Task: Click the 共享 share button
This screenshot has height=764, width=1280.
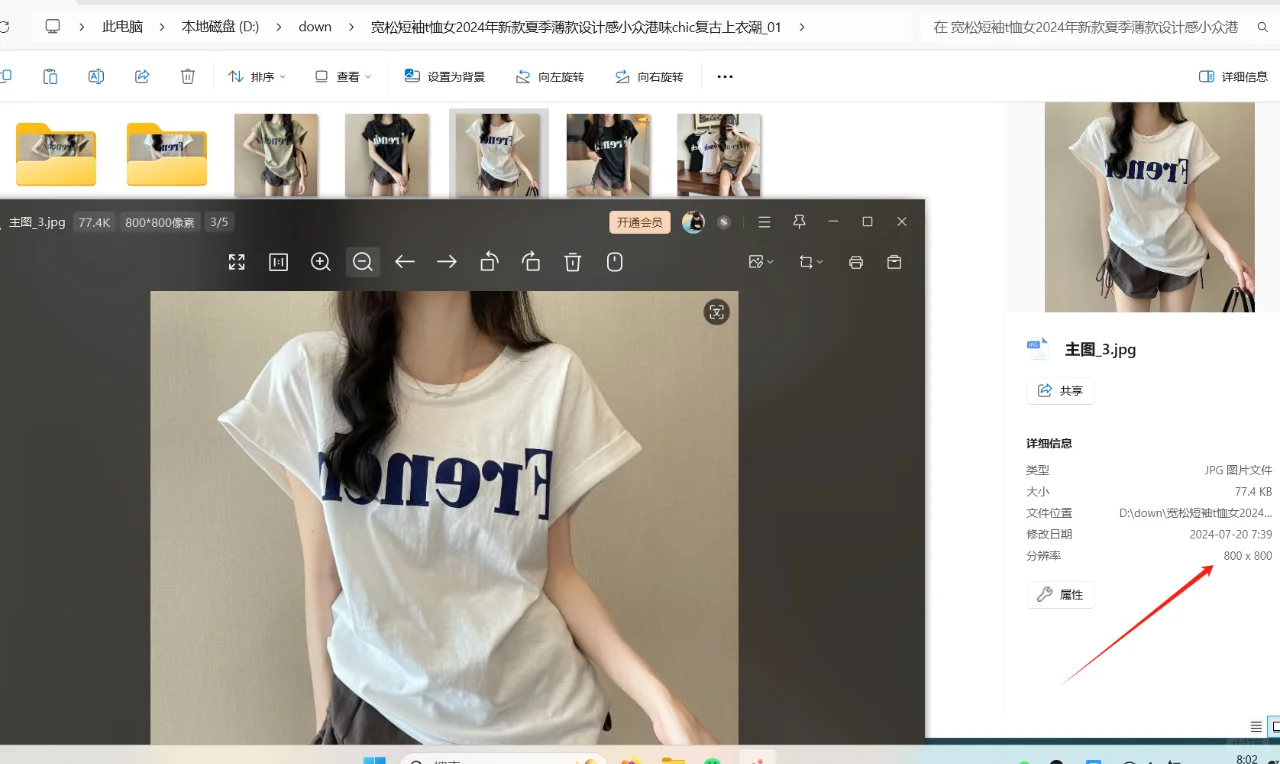Action: coord(1060,390)
